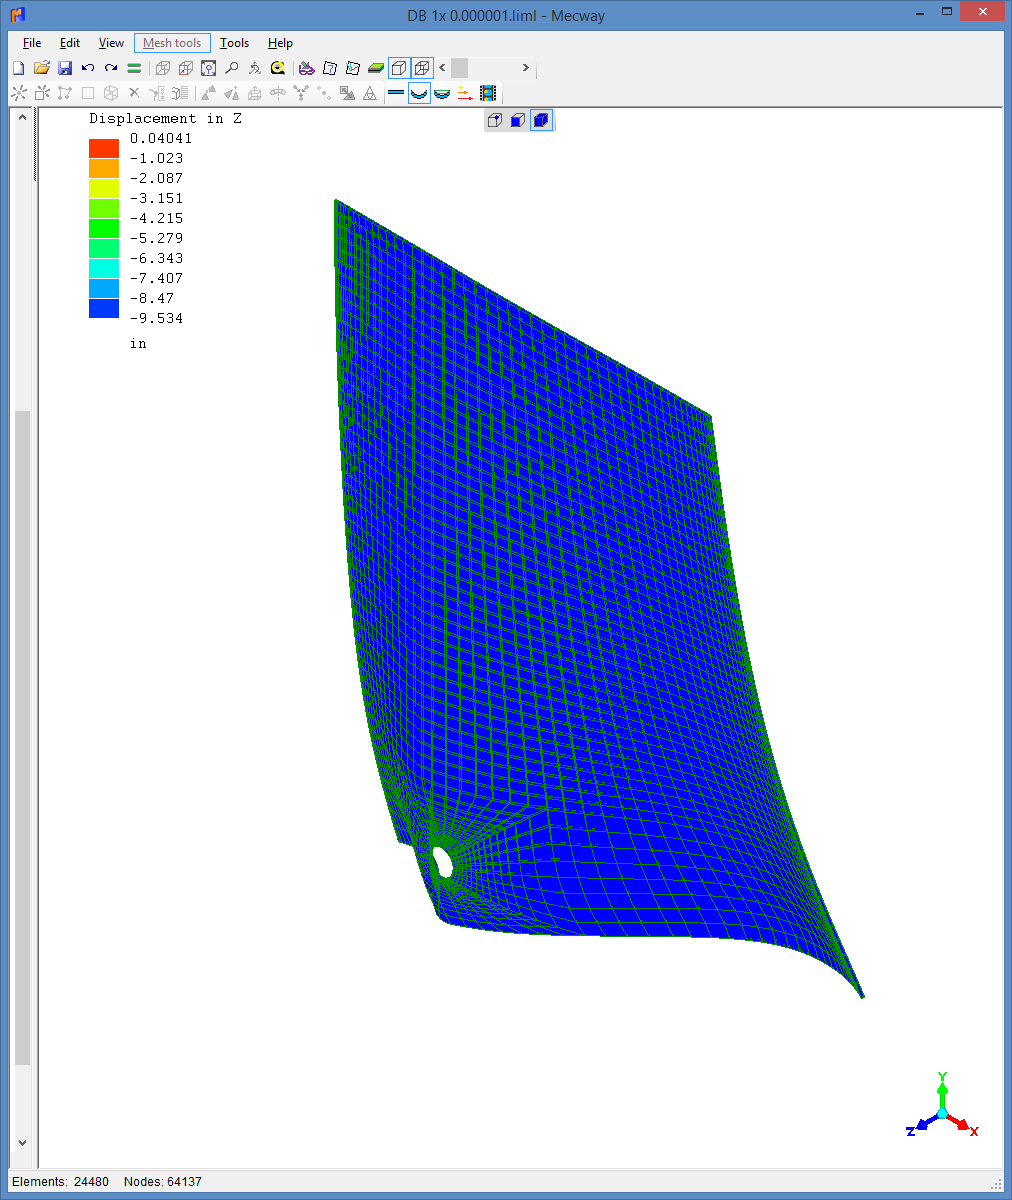Click the cyan -7.407 legend swatch

[x=104, y=269]
